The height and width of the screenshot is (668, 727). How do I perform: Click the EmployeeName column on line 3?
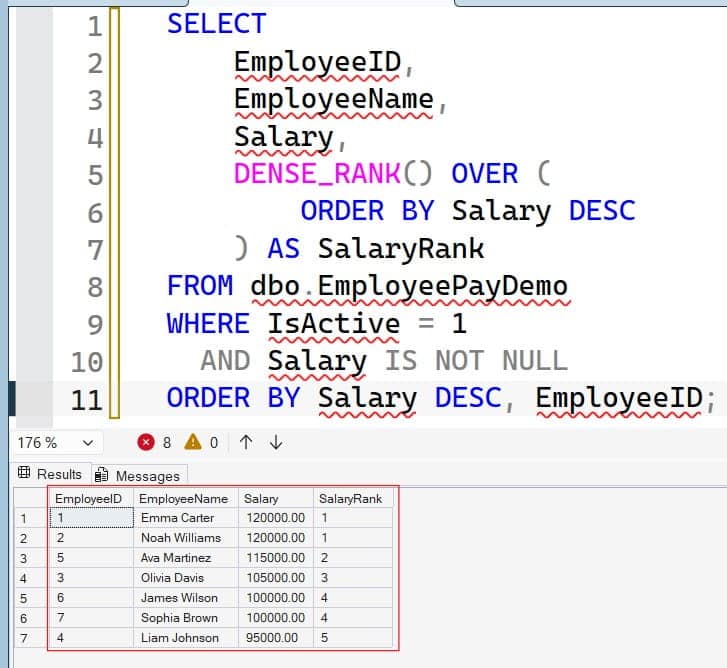tap(334, 99)
